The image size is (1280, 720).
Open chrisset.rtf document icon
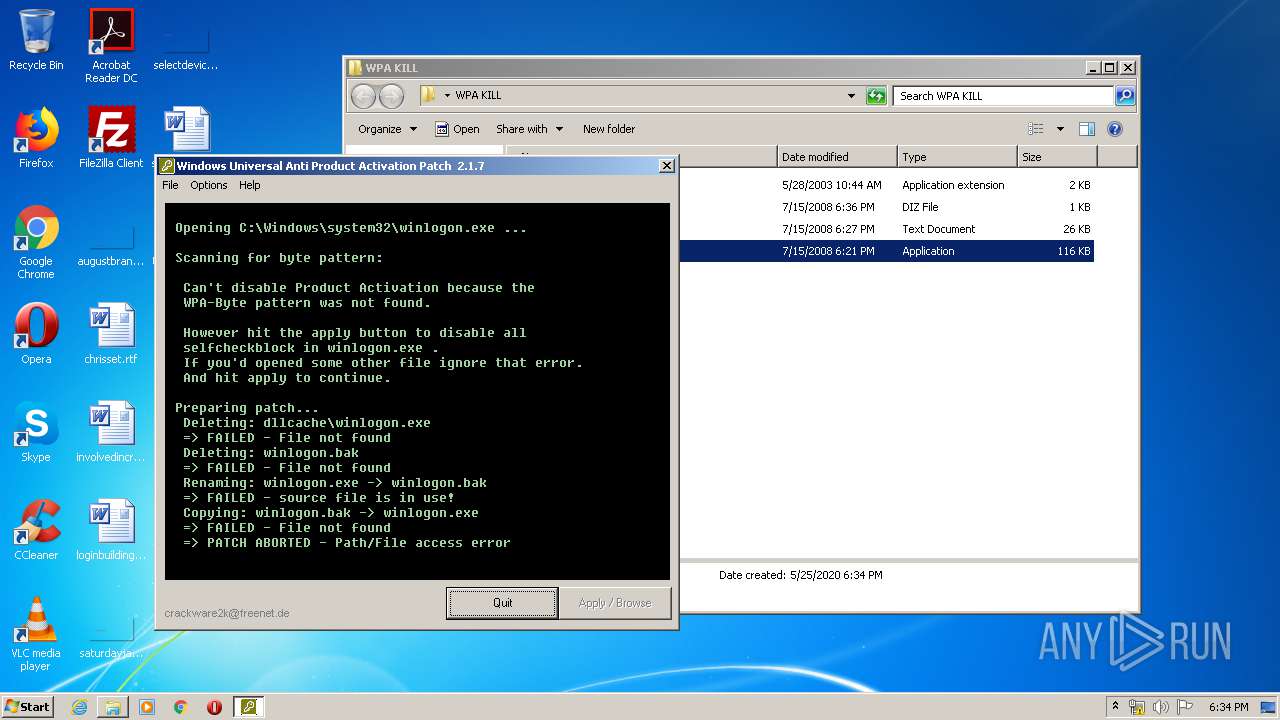pos(111,334)
